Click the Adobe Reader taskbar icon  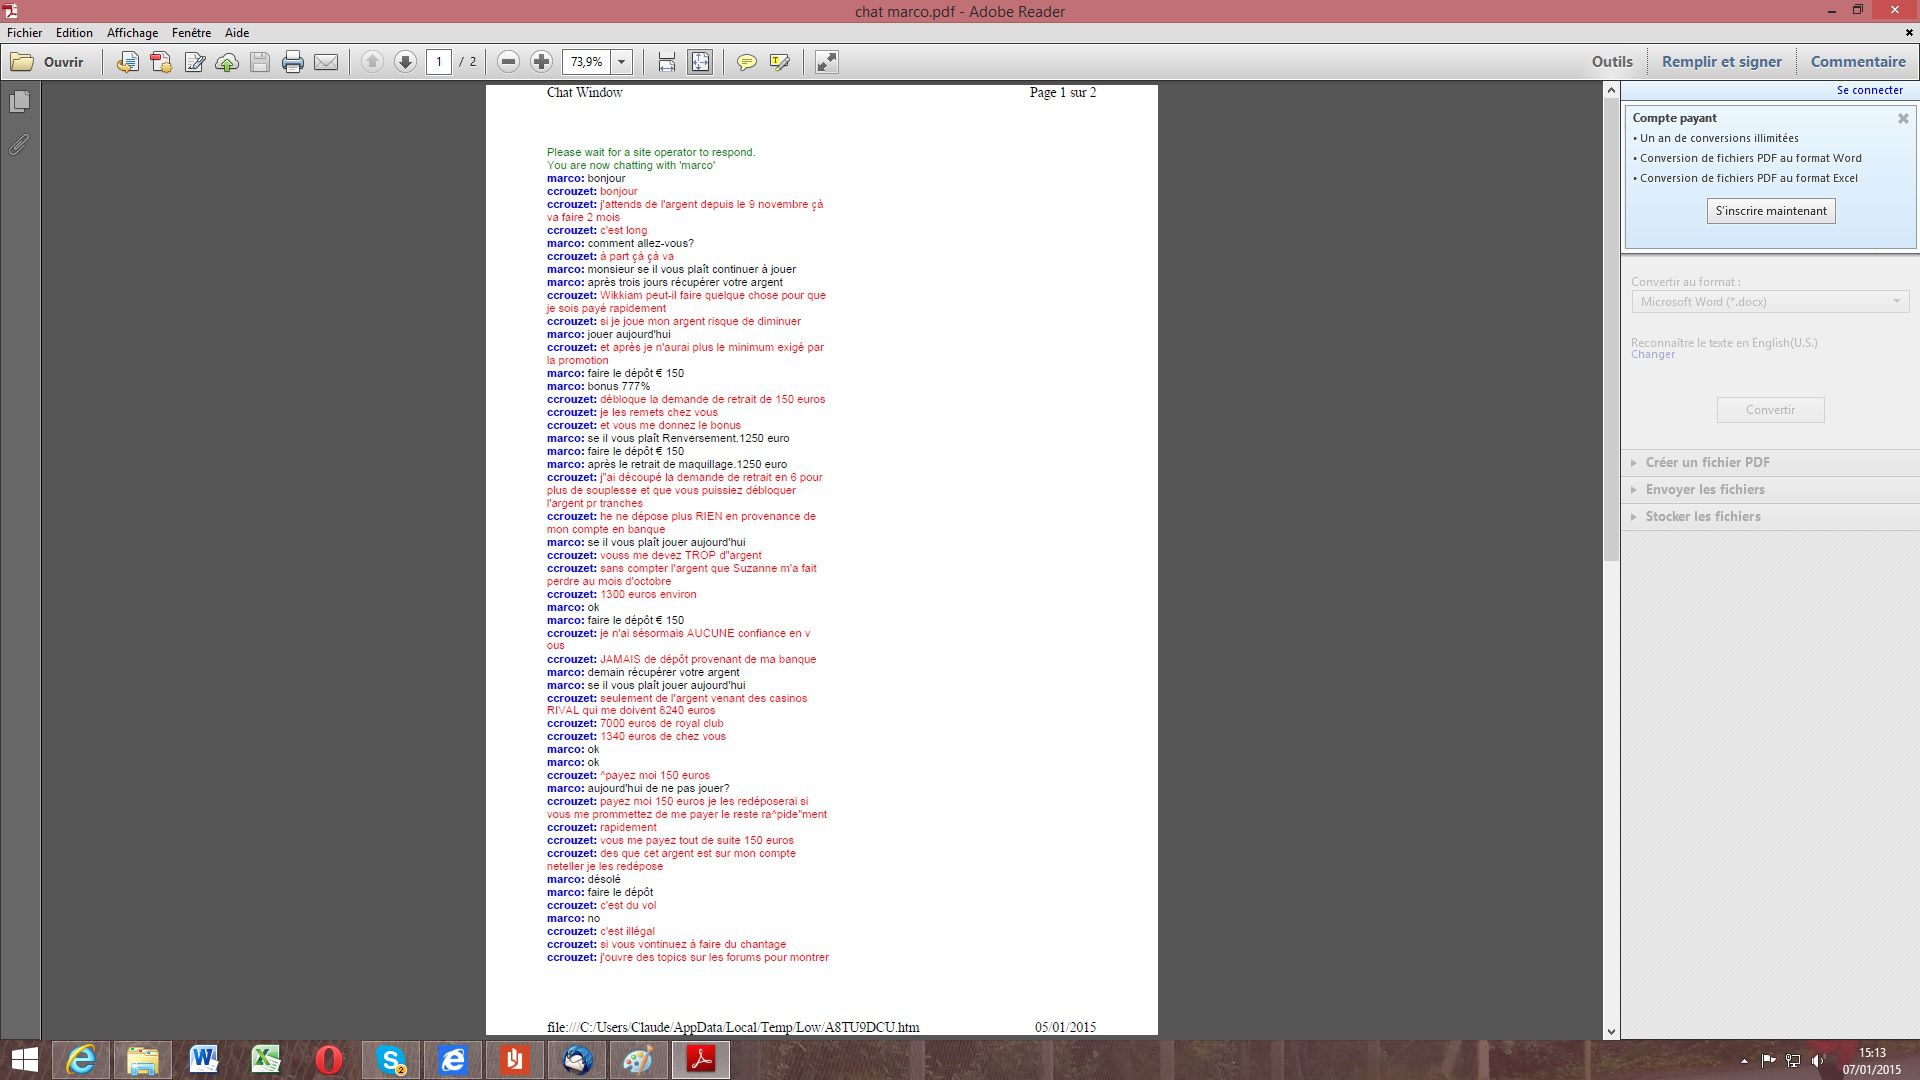click(x=701, y=1060)
